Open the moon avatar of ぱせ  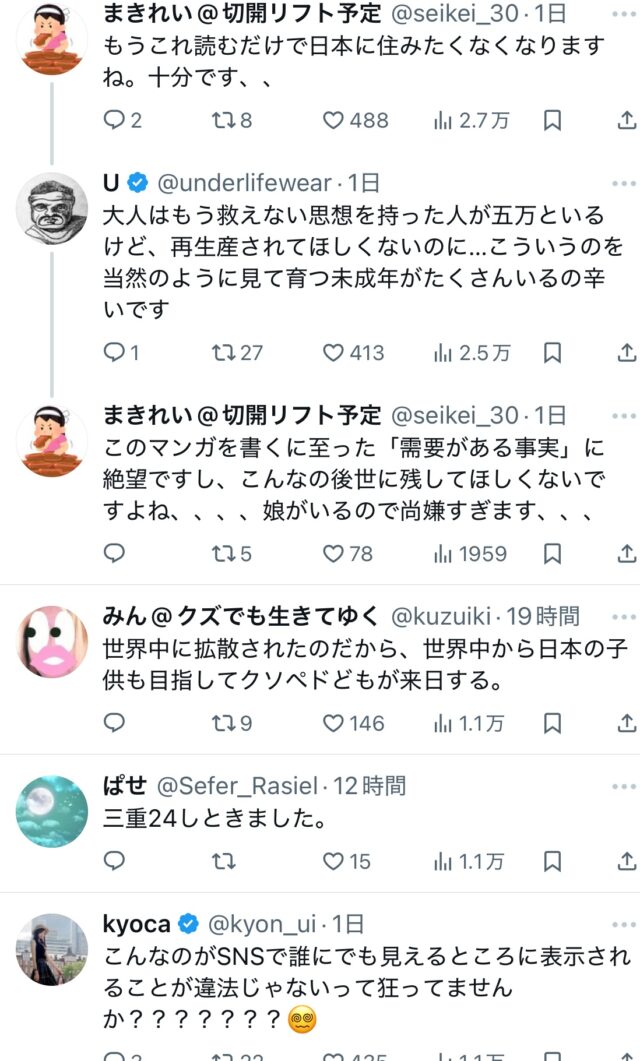[52, 811]
